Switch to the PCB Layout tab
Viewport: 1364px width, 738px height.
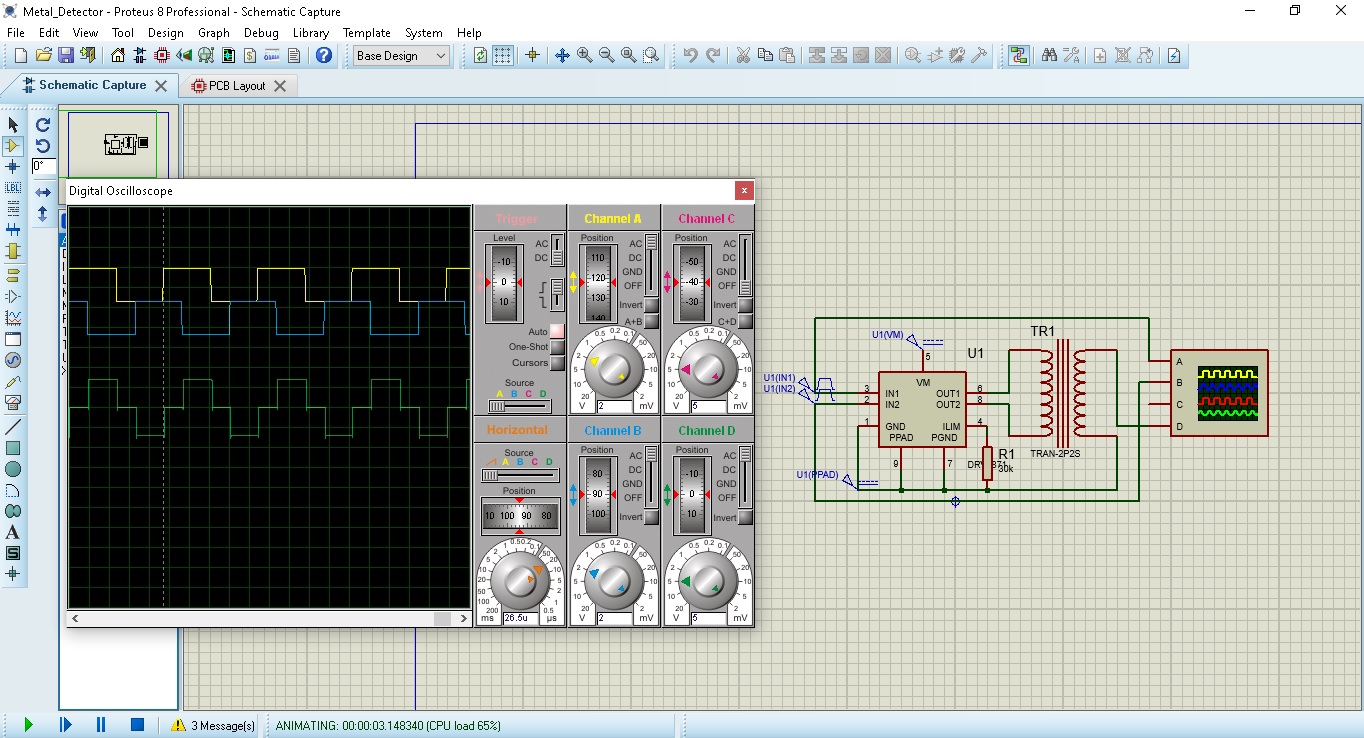tap(236, 86)
